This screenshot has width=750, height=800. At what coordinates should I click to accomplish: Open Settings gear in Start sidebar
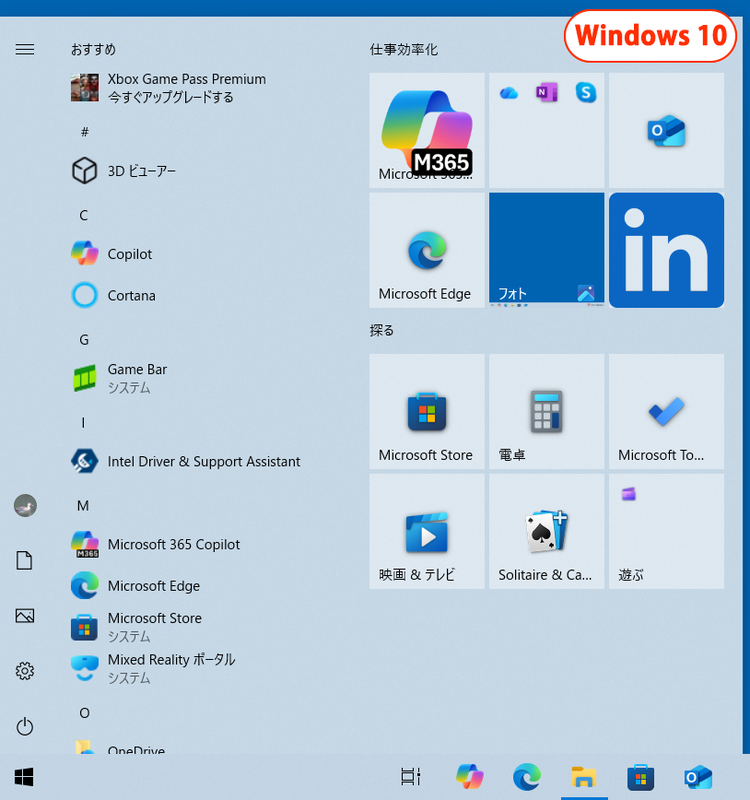(x=24, y=671)
